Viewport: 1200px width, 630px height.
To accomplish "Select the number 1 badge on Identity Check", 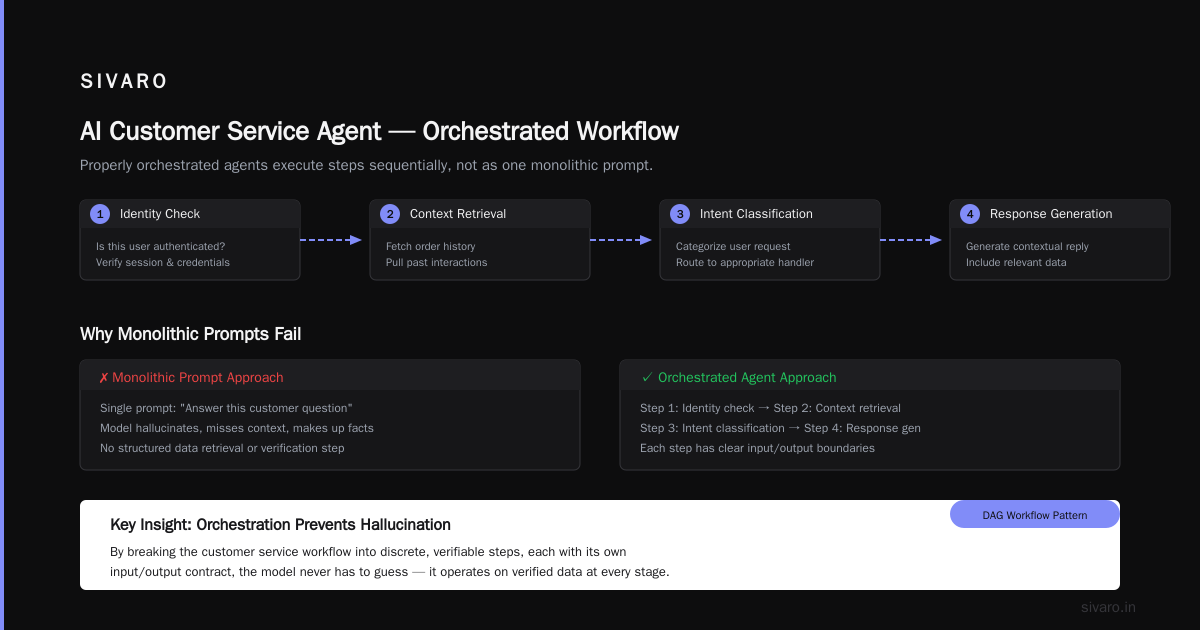I will 100,214.
